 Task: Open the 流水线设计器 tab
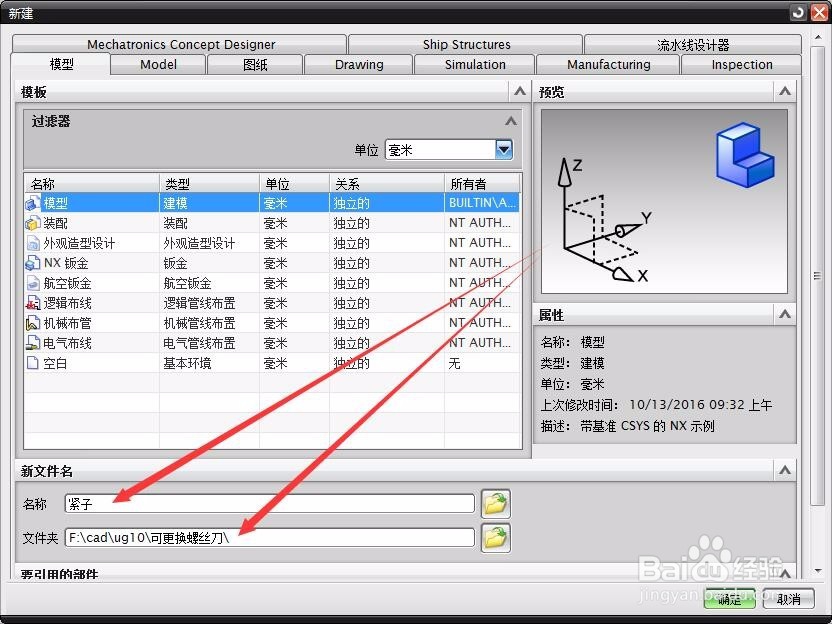pyautogui.click(x=693, y=45)
